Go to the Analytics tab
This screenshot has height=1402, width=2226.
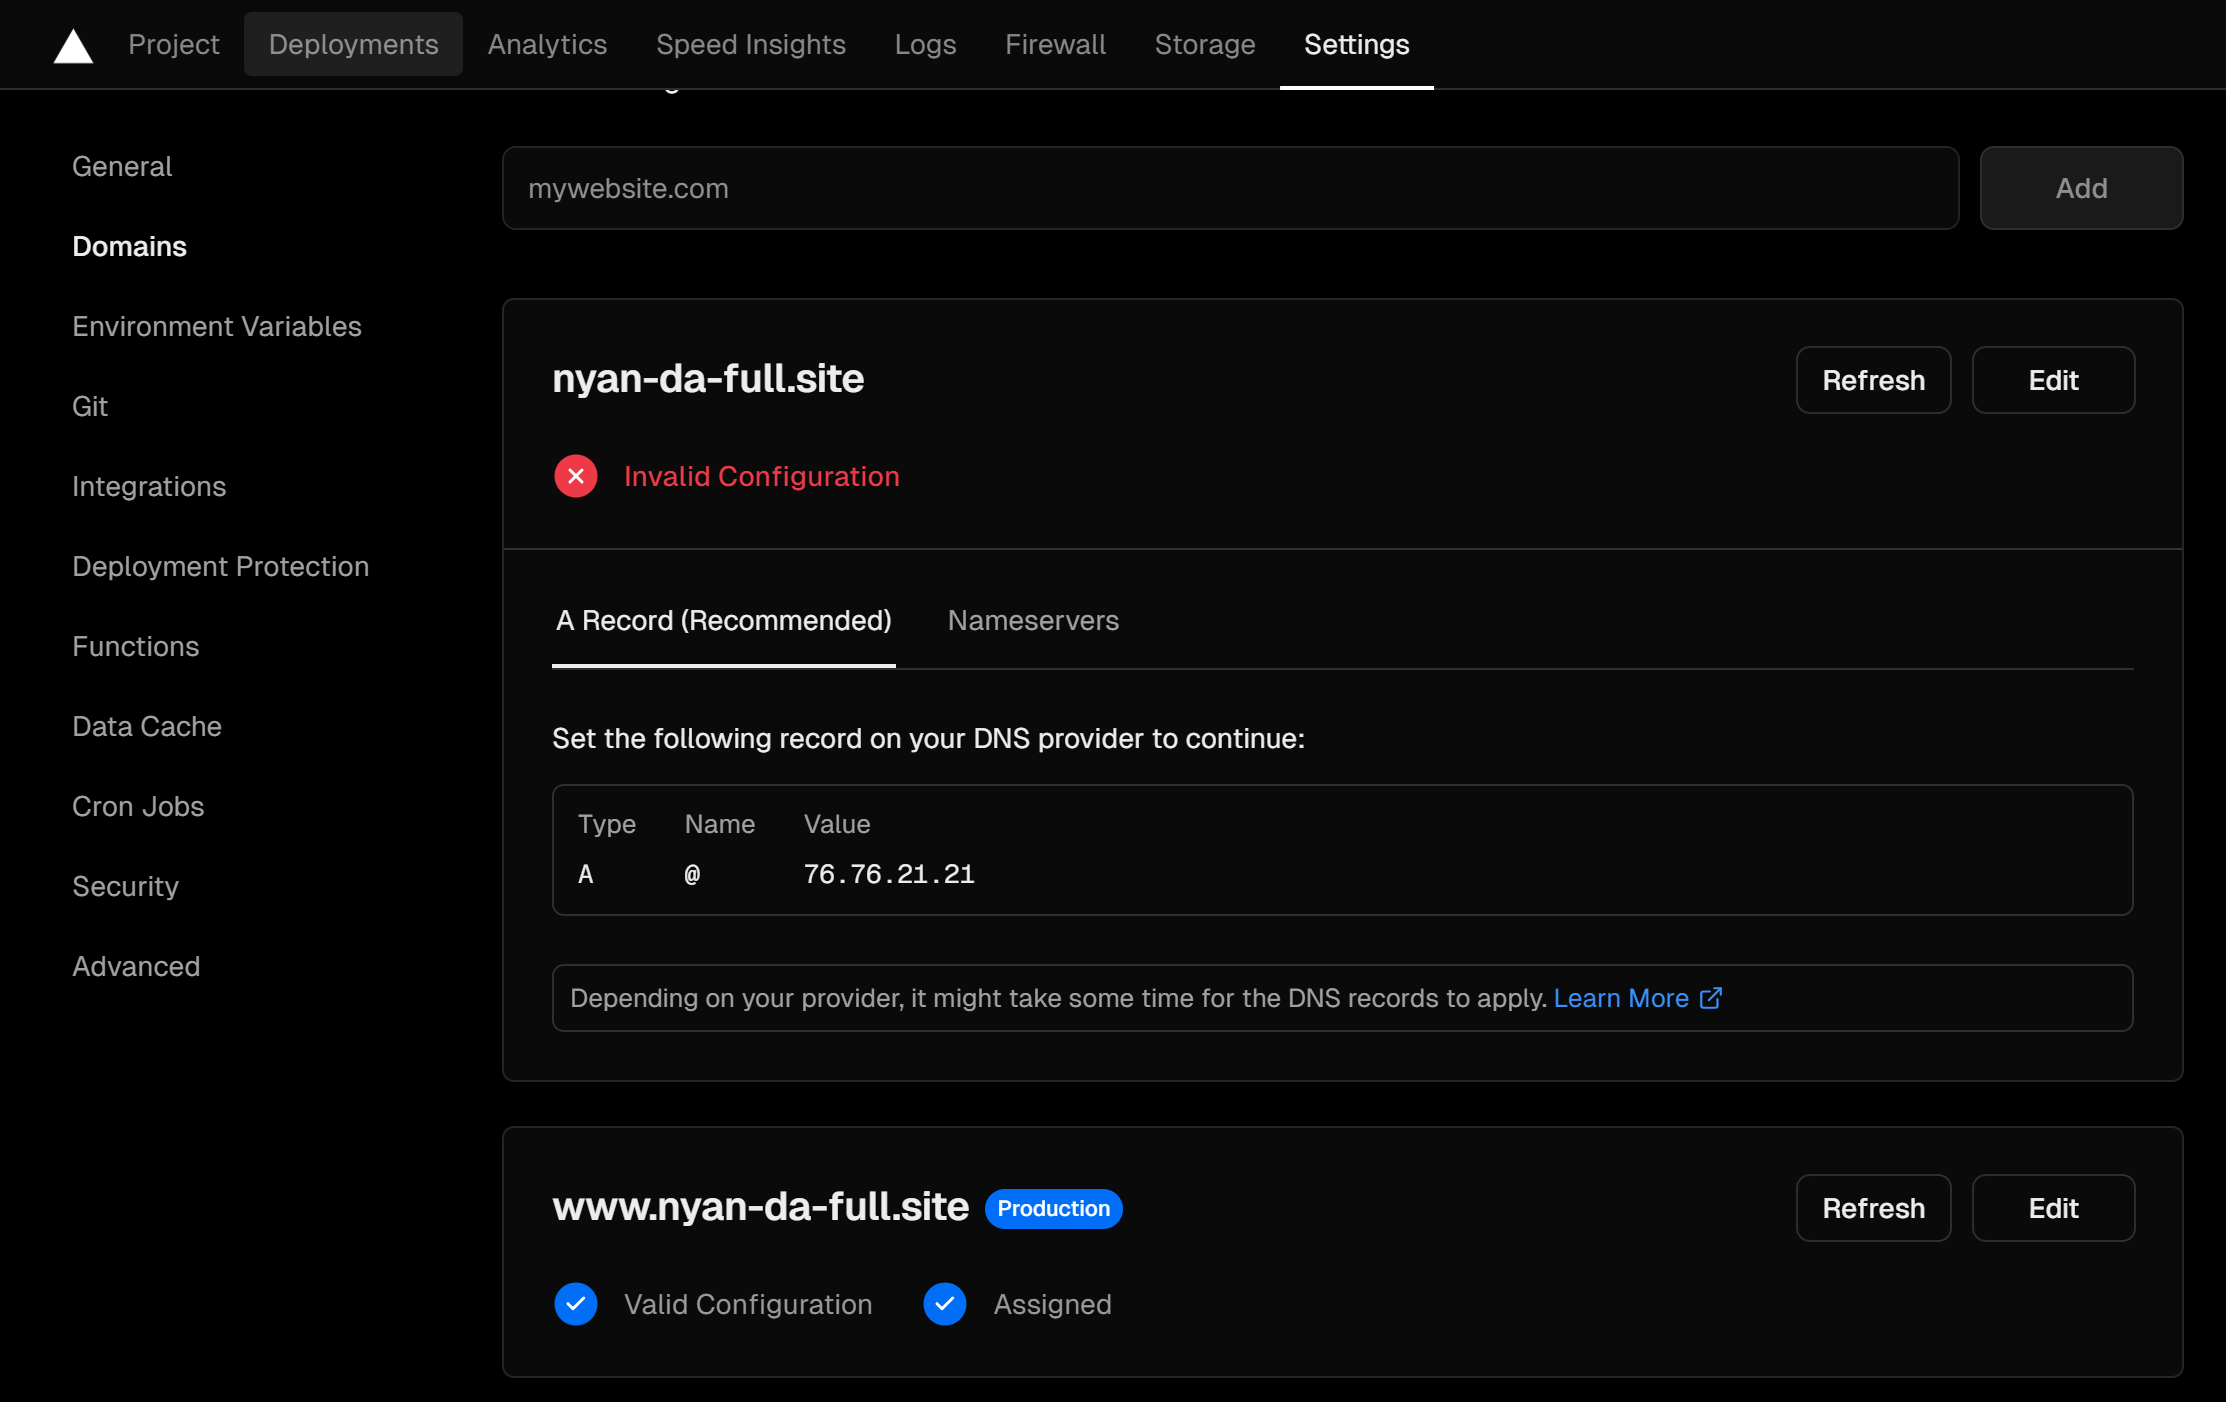tap(547, 44)
